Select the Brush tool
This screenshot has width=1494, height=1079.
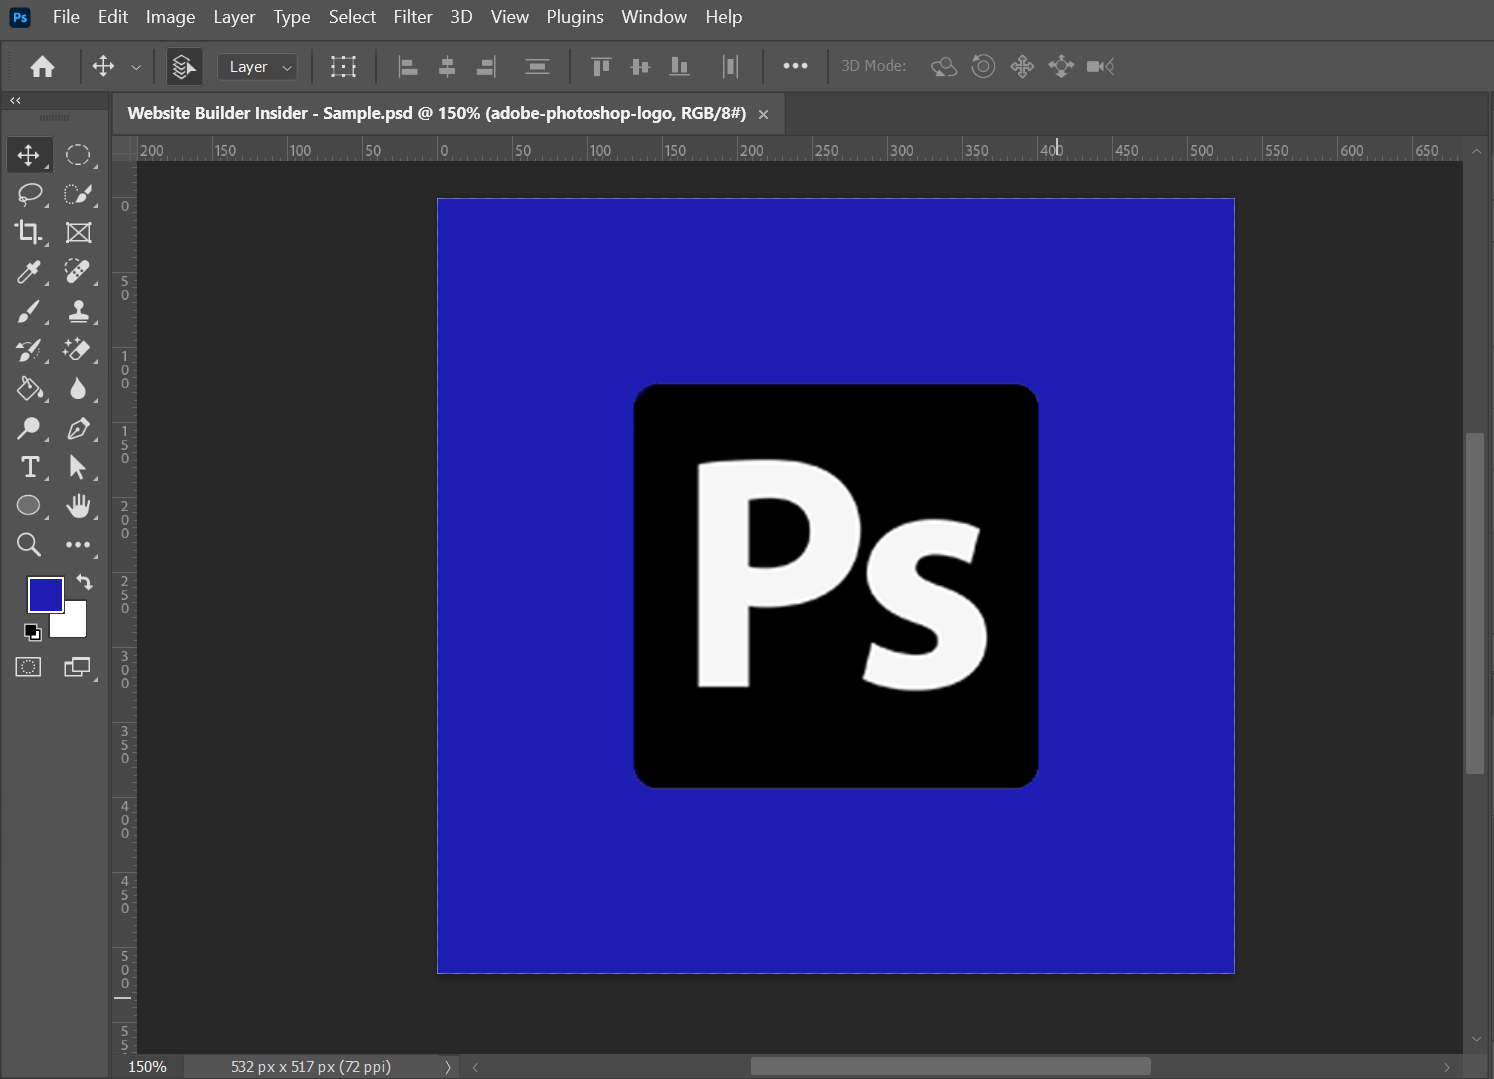(x=29, y=312)
